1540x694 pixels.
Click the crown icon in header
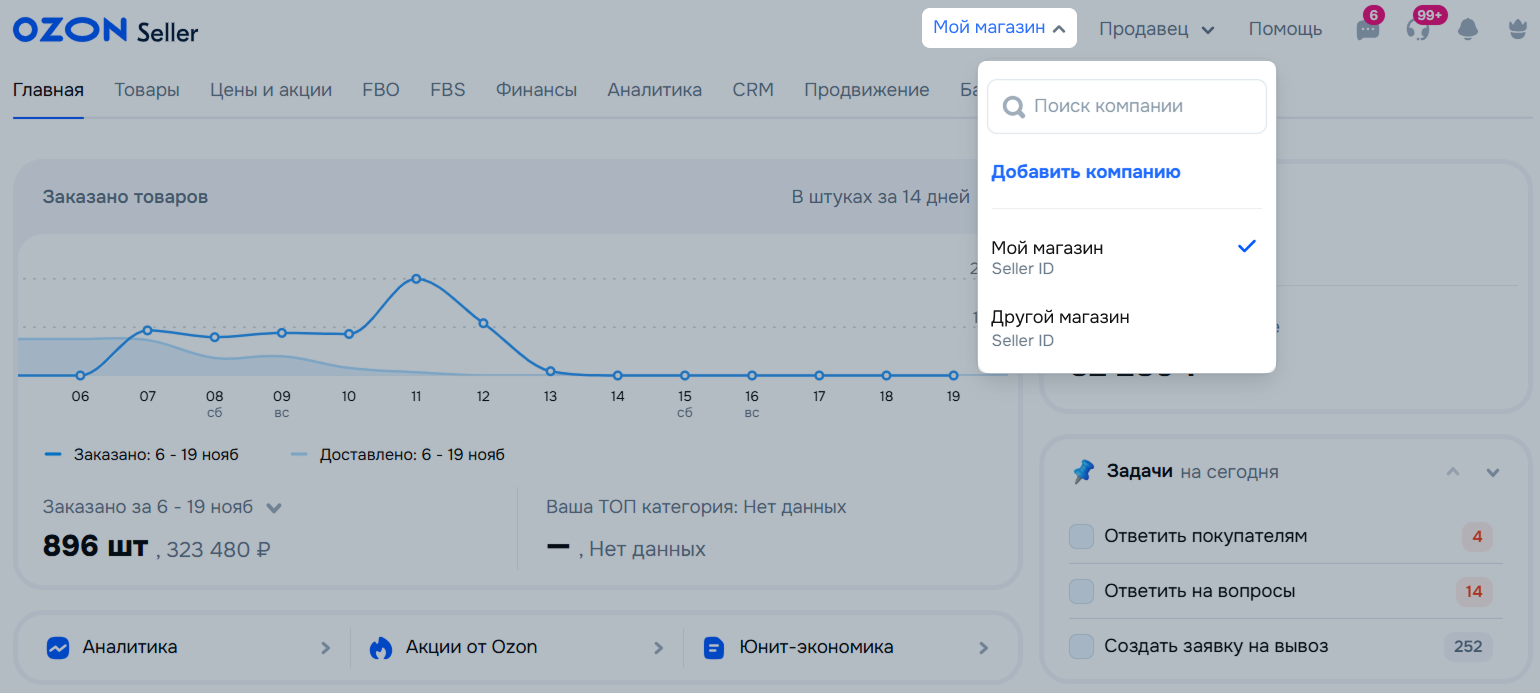tap(1518, 30)
